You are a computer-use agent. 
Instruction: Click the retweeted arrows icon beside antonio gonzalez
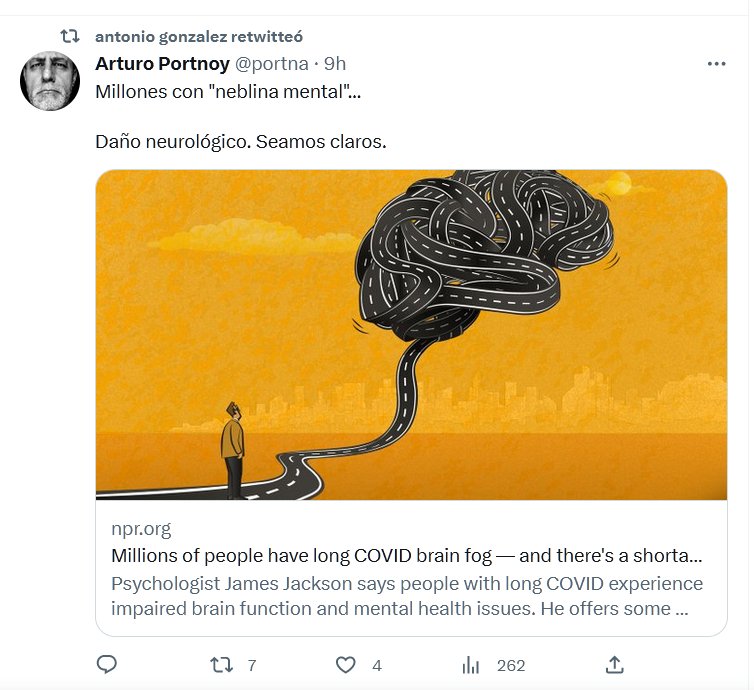[x=70, y=36]
